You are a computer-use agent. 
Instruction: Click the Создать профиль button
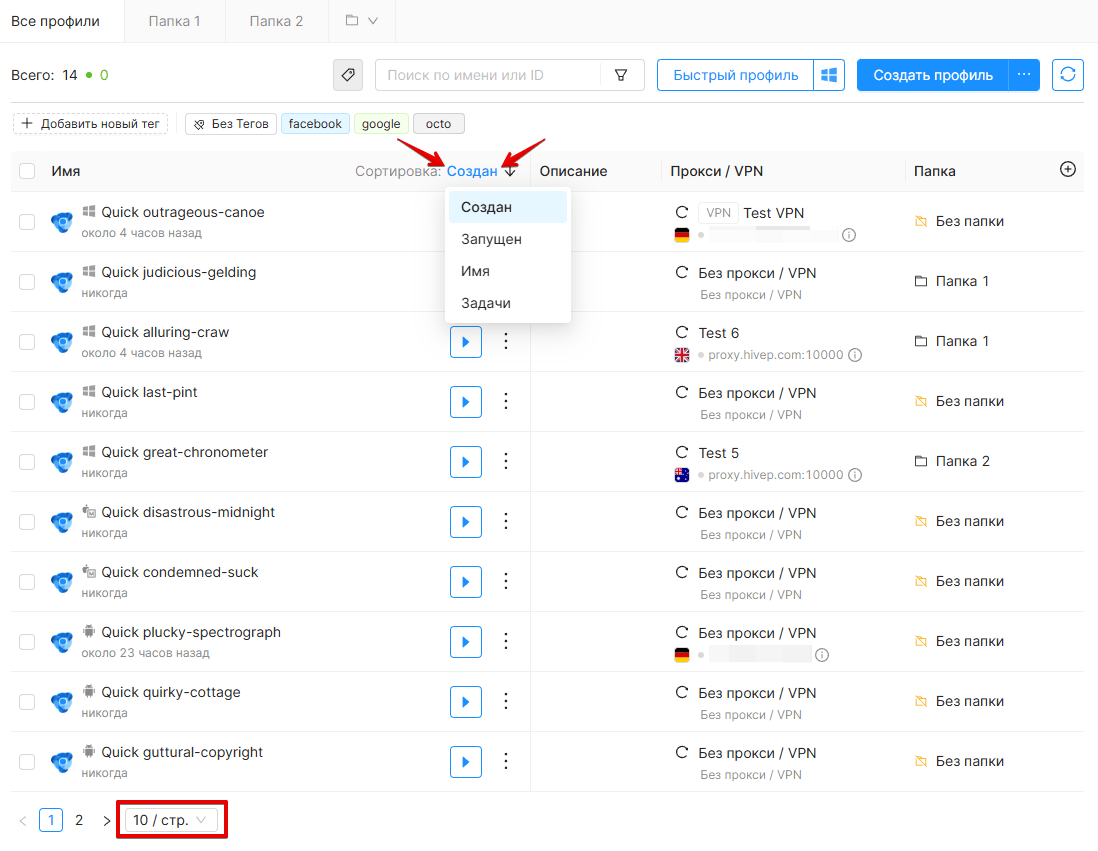(x=933, y=75)
